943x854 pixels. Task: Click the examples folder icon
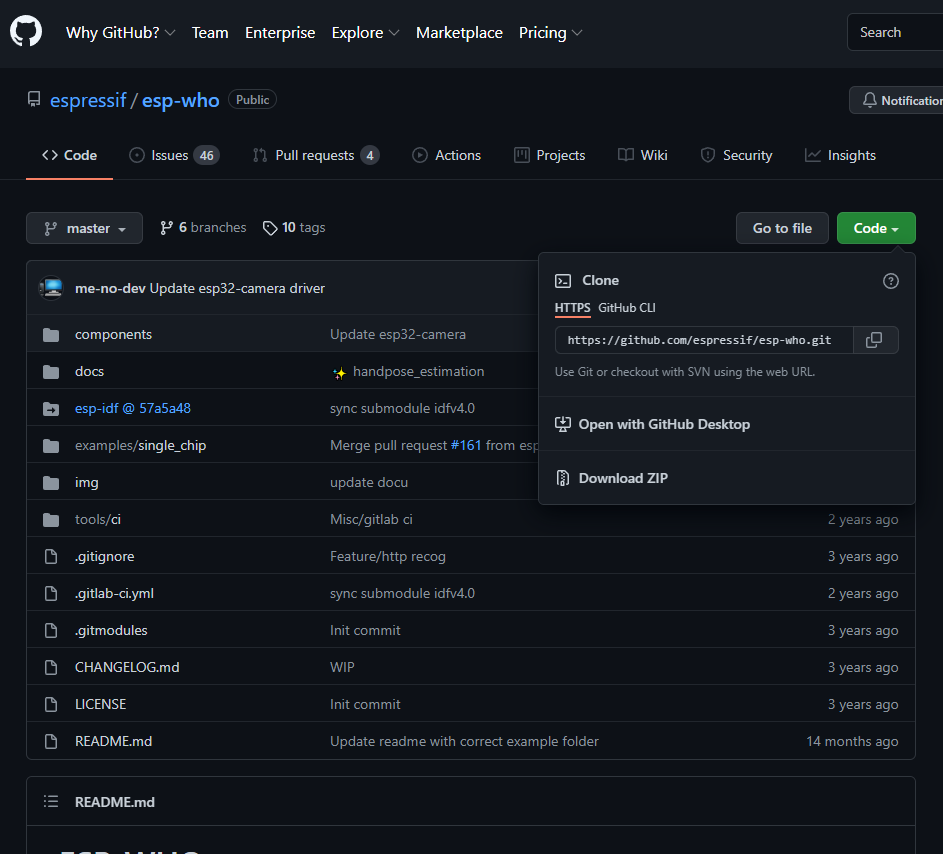[x=51, y=446]
